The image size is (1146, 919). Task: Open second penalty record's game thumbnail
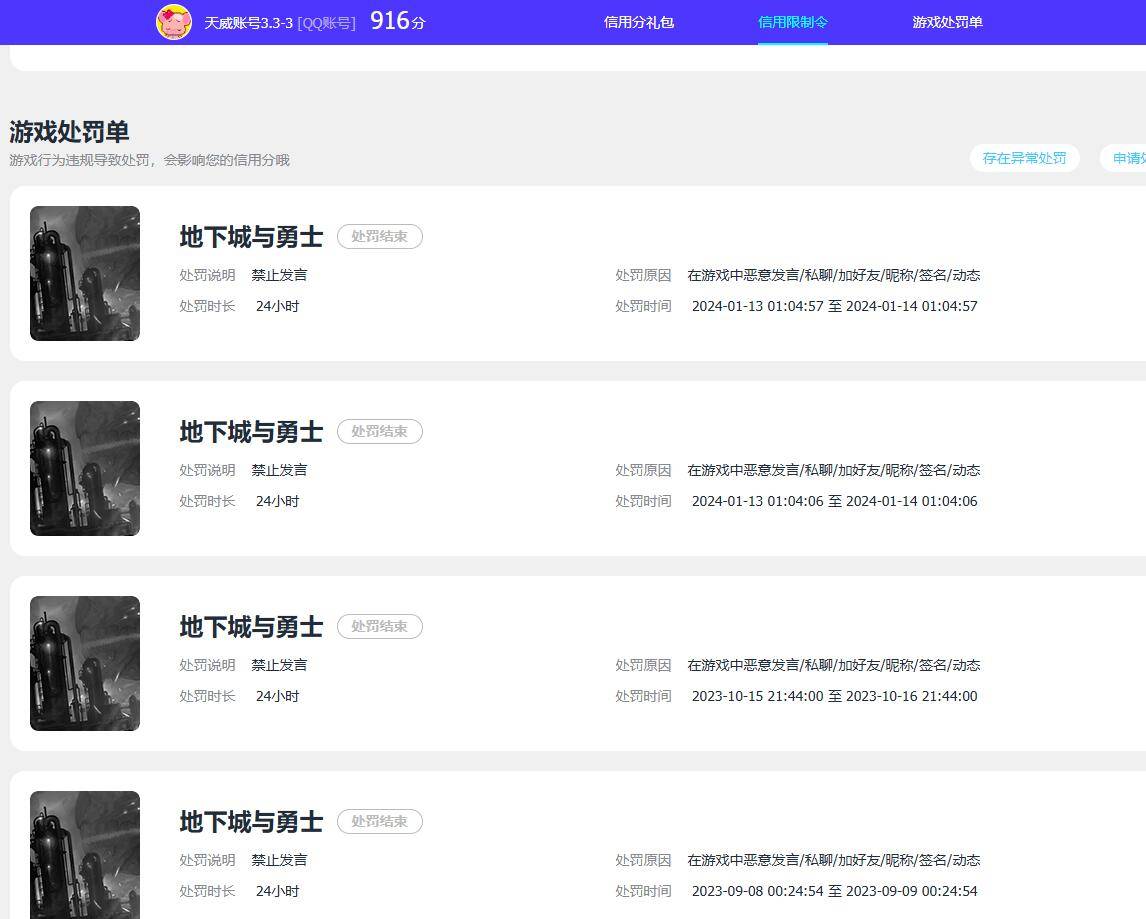(85, 468)
